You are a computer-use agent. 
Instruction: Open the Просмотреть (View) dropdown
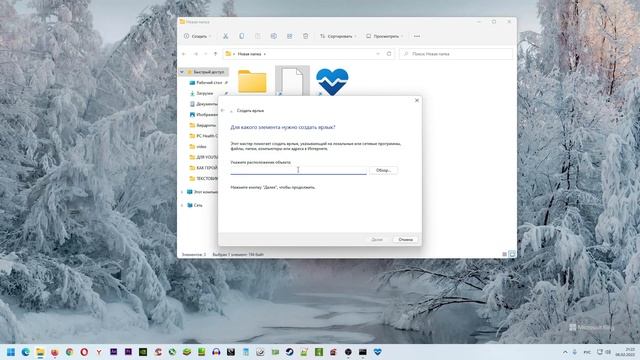tap(384, 36)
